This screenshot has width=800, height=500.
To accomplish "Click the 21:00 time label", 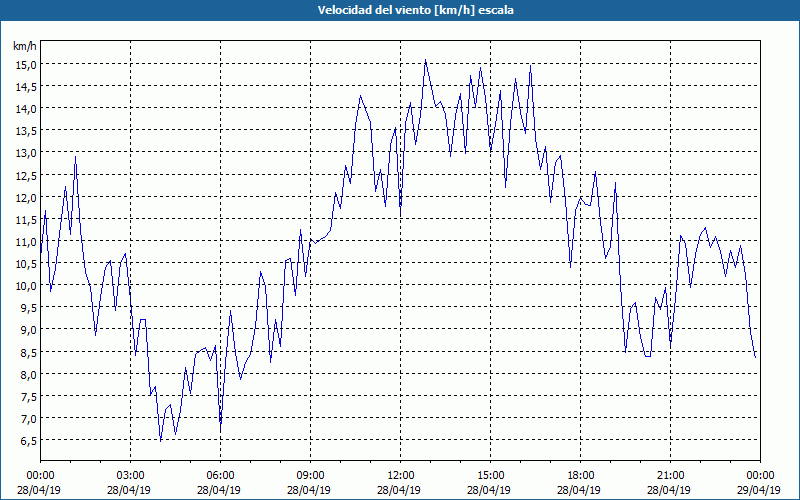I will (670, 476).
